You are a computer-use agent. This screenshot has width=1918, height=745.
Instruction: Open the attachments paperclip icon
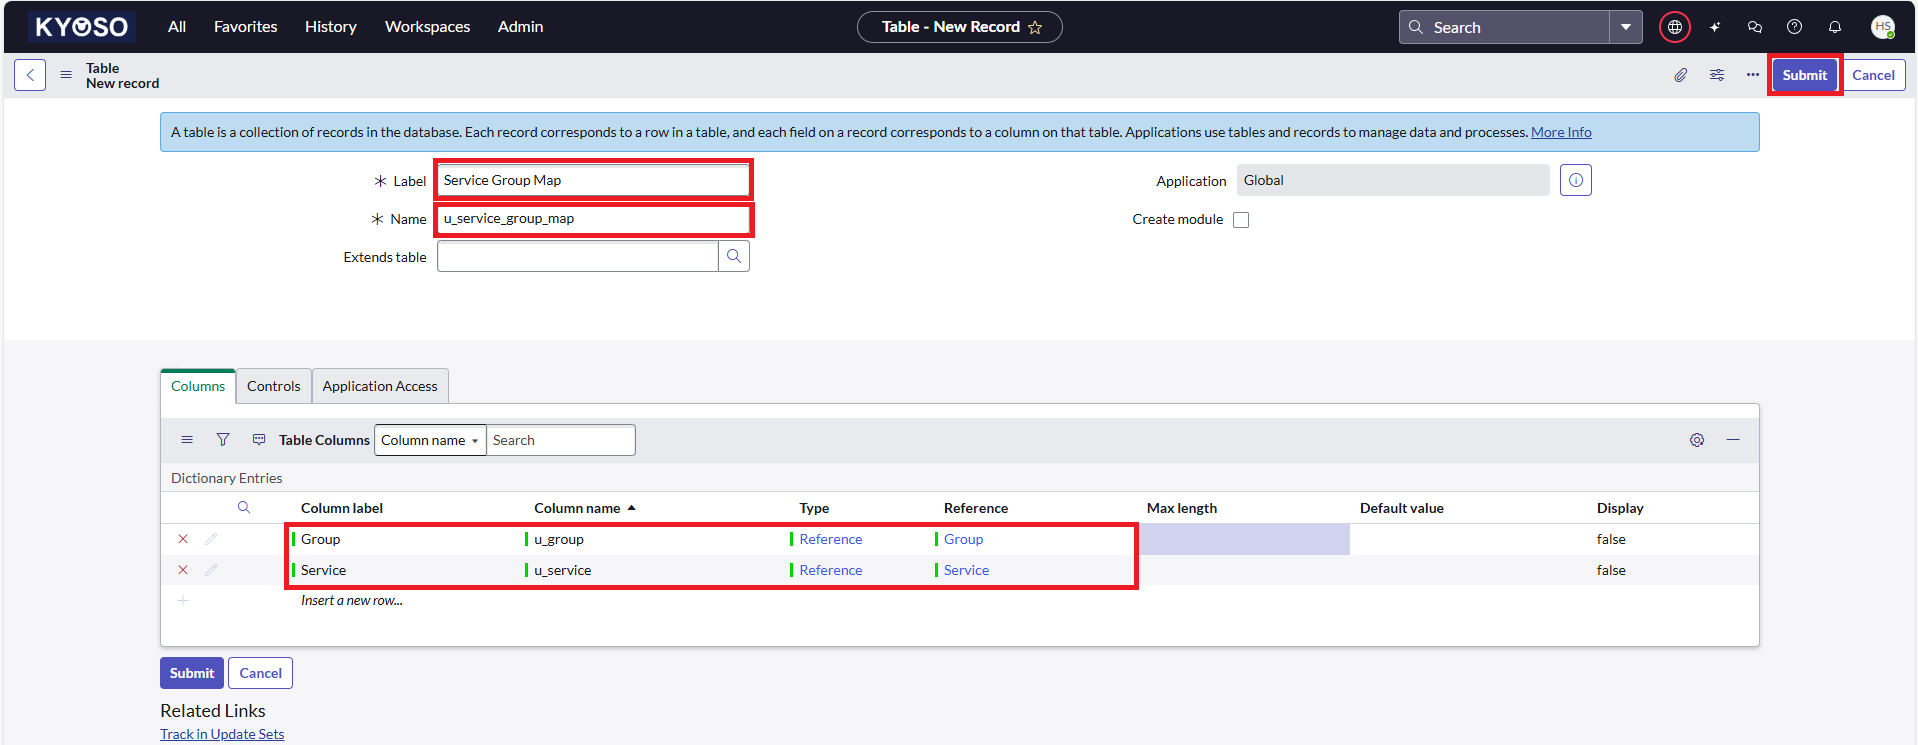[1681, 75]
